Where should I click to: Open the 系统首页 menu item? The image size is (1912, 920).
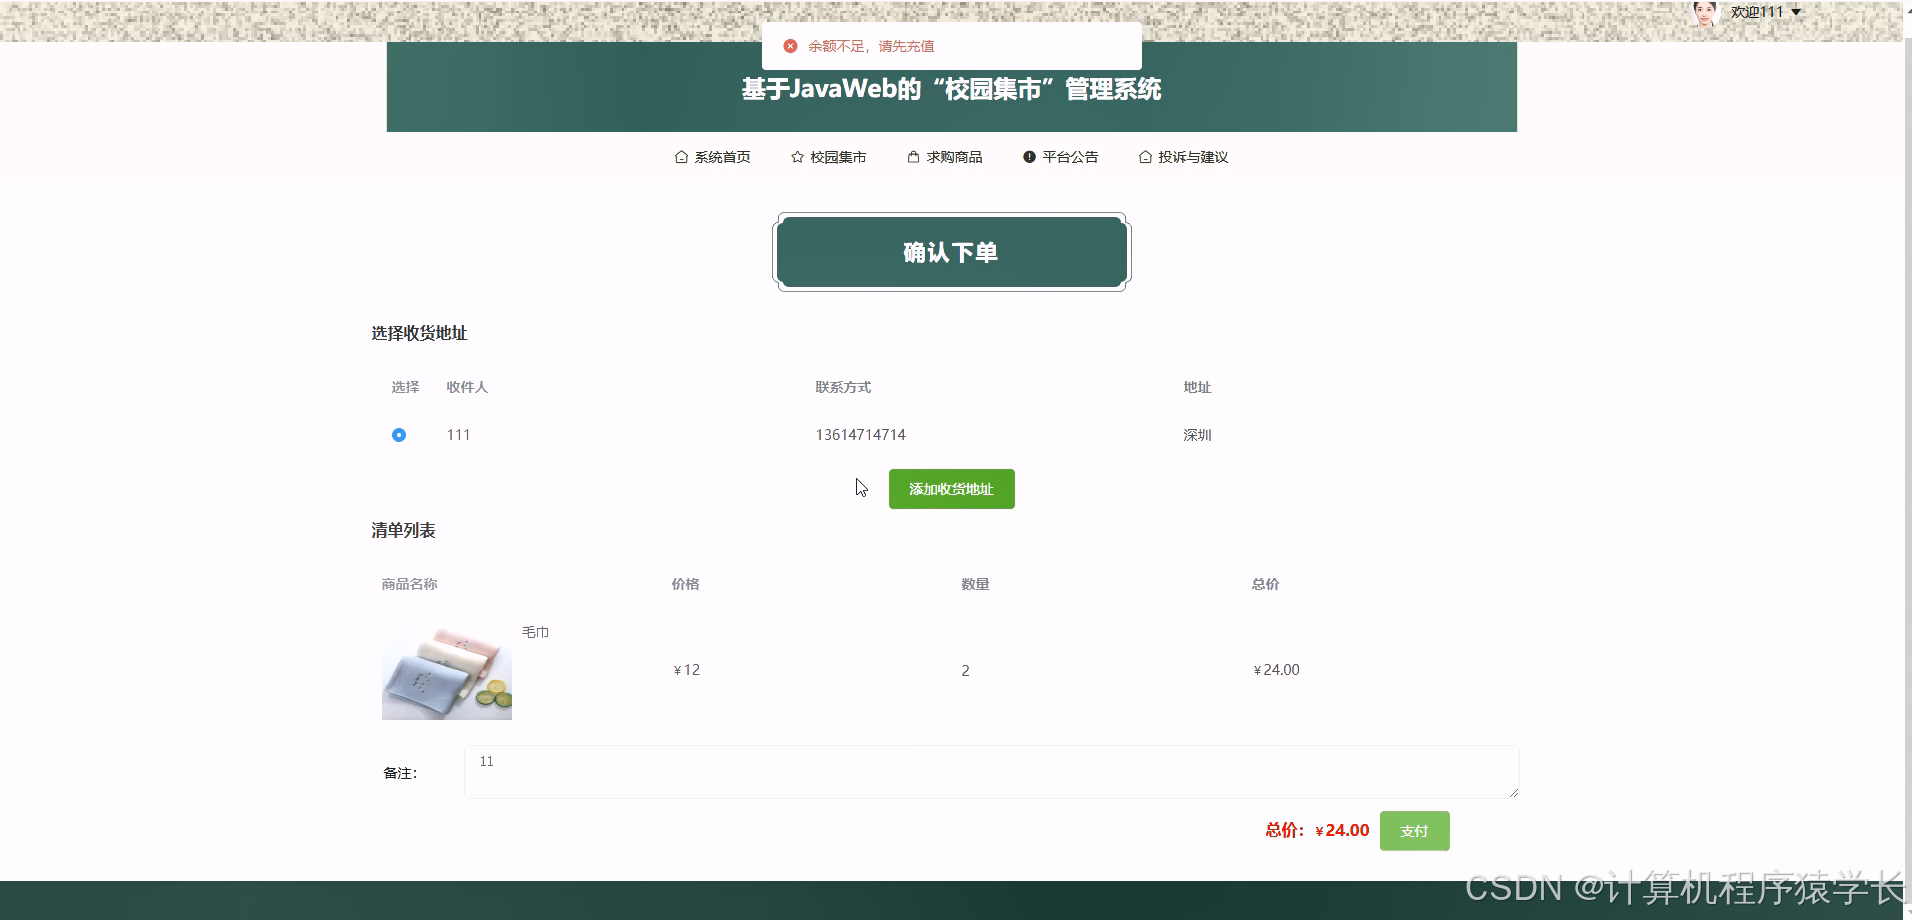[x=722, y=156]
